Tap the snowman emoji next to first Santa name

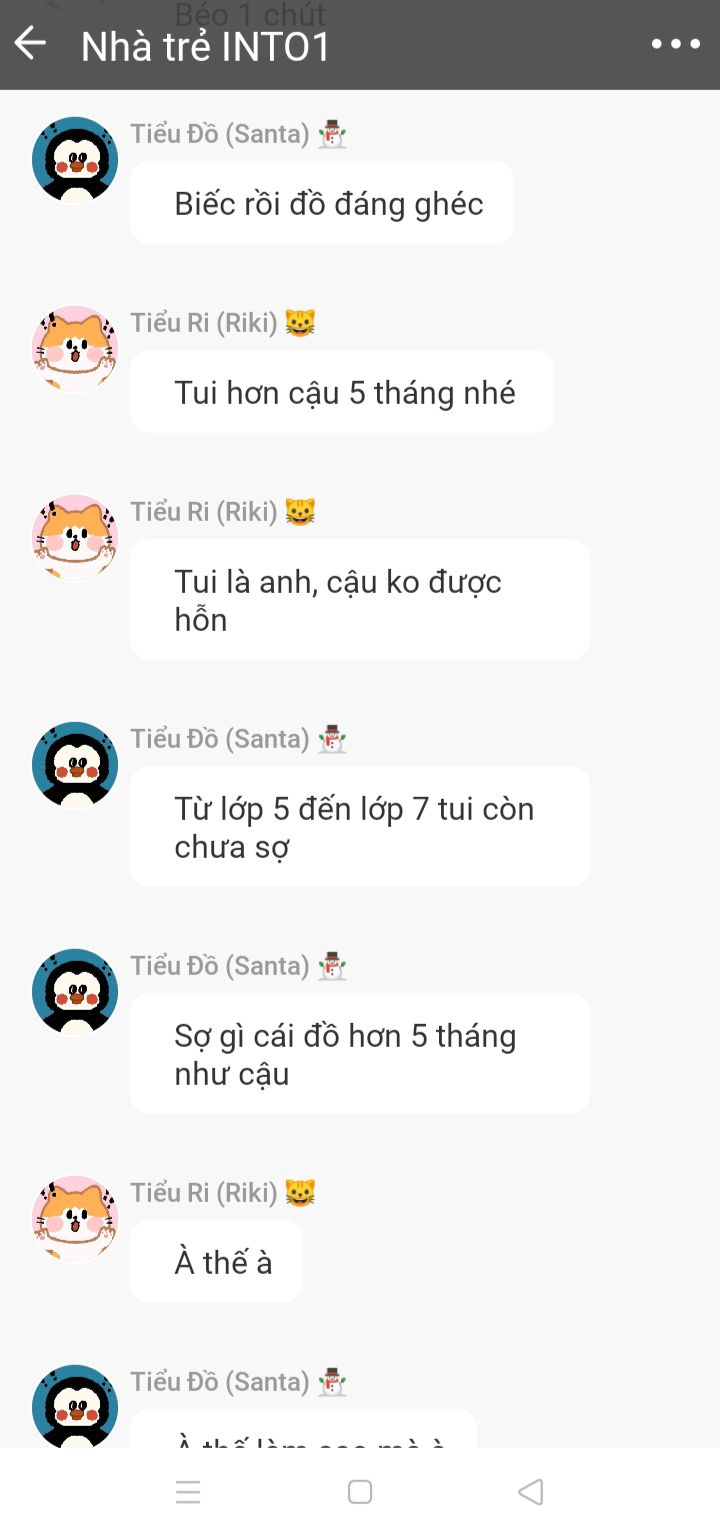click(x=332, y=134)
